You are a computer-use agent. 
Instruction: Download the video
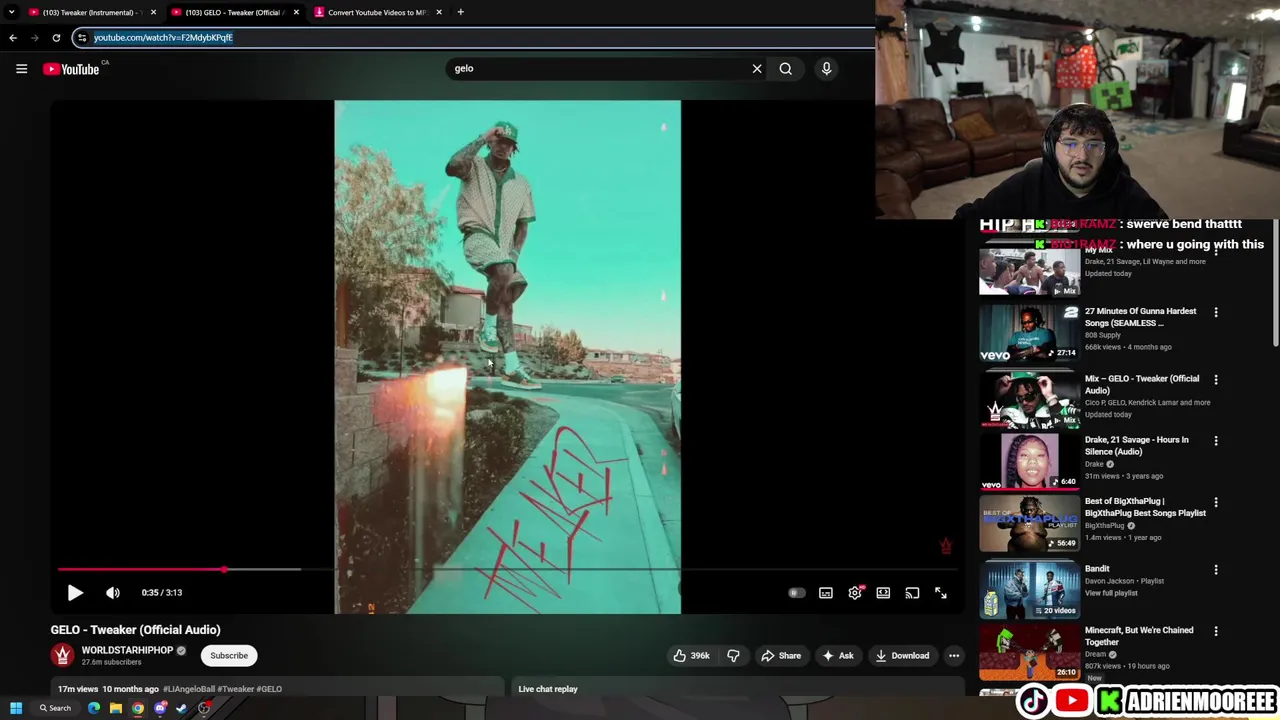coord(902,656)
